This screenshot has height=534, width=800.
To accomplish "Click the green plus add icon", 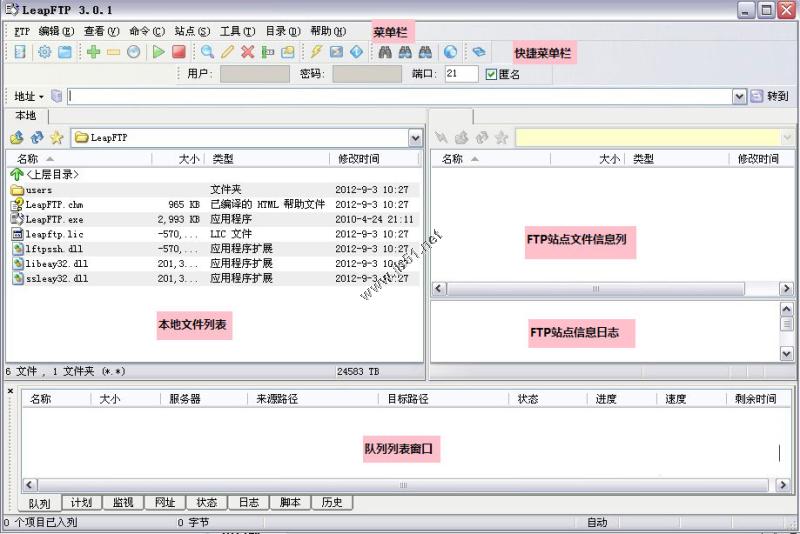I will click(x=93, y=52).
